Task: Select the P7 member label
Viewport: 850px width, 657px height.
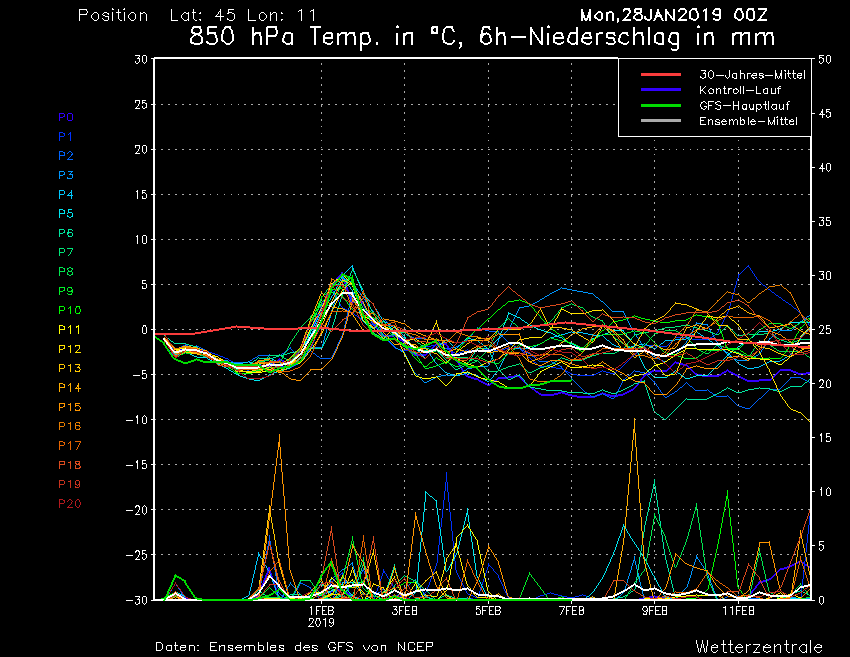Action: [x=66, y=252]
